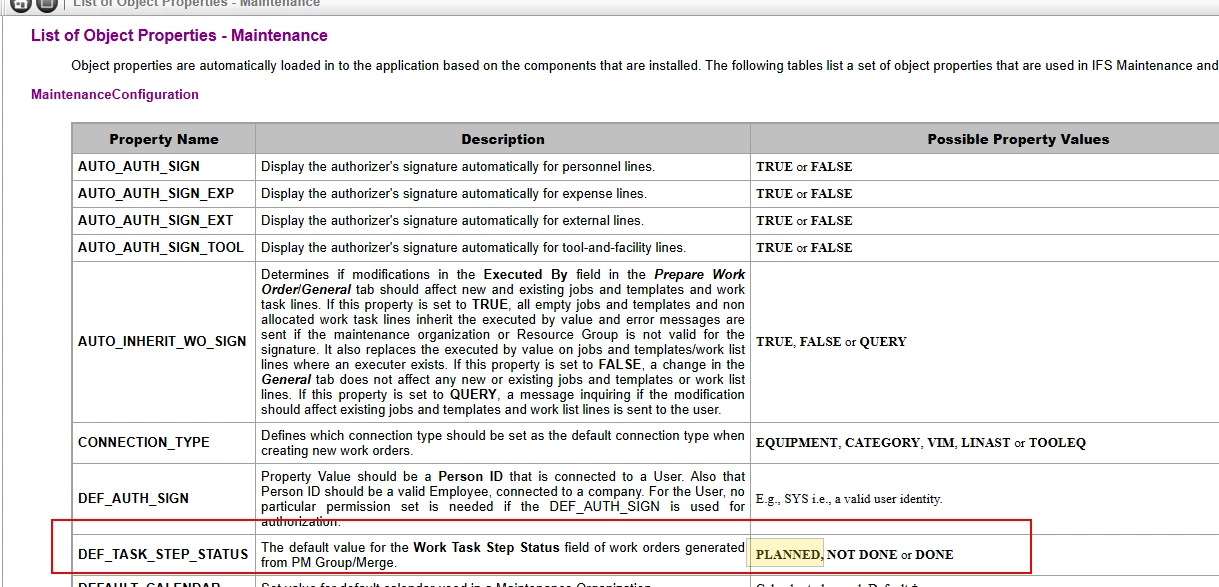This screenshot has width=1219, height=587.
Task: Click the home icon in the top bar
Action: coord(20,4)
